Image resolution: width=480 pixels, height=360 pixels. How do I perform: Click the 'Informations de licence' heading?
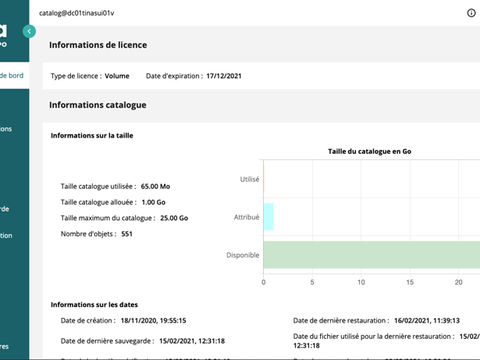tap(98, 45)
